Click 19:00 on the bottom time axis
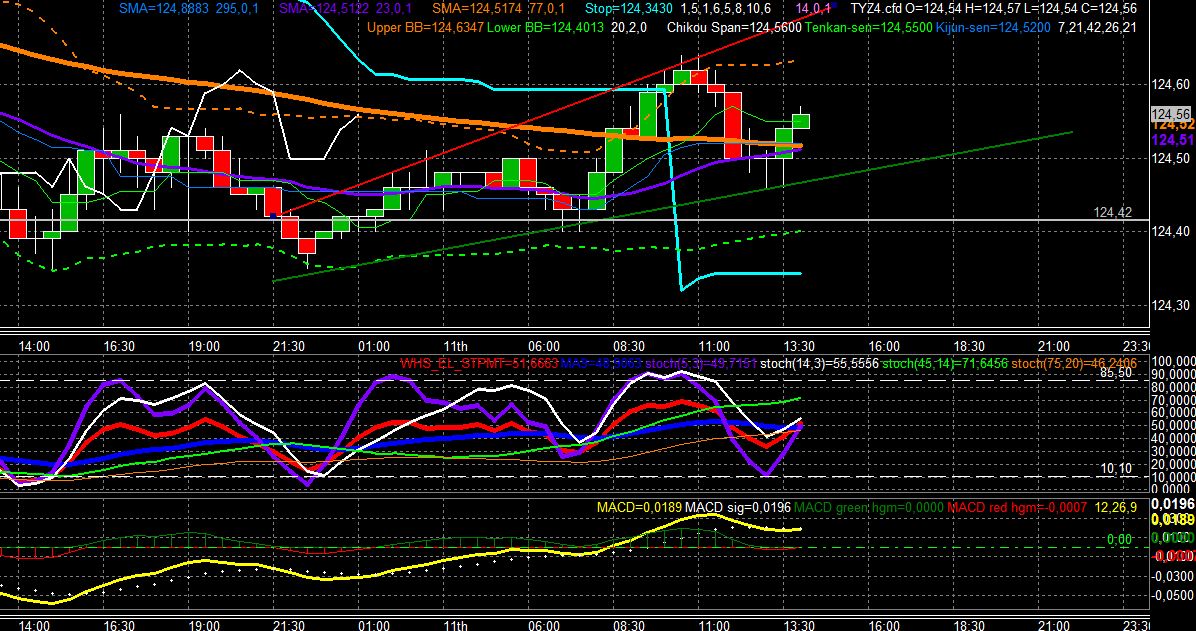This screenshot has width=1196, height=631. pos(204,624)
